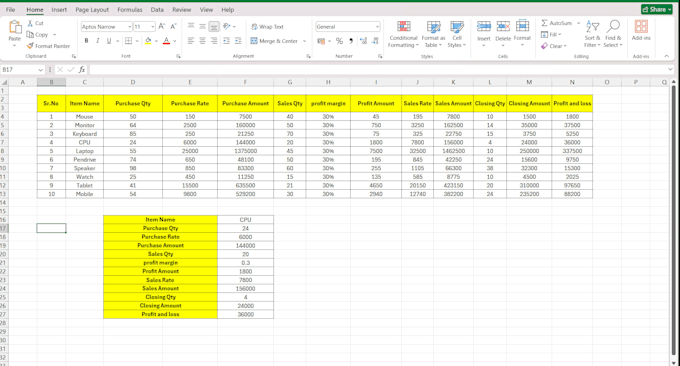The image size is (680, 366).
Task: Switch to the Formulas tab
Action: point(130,10)
